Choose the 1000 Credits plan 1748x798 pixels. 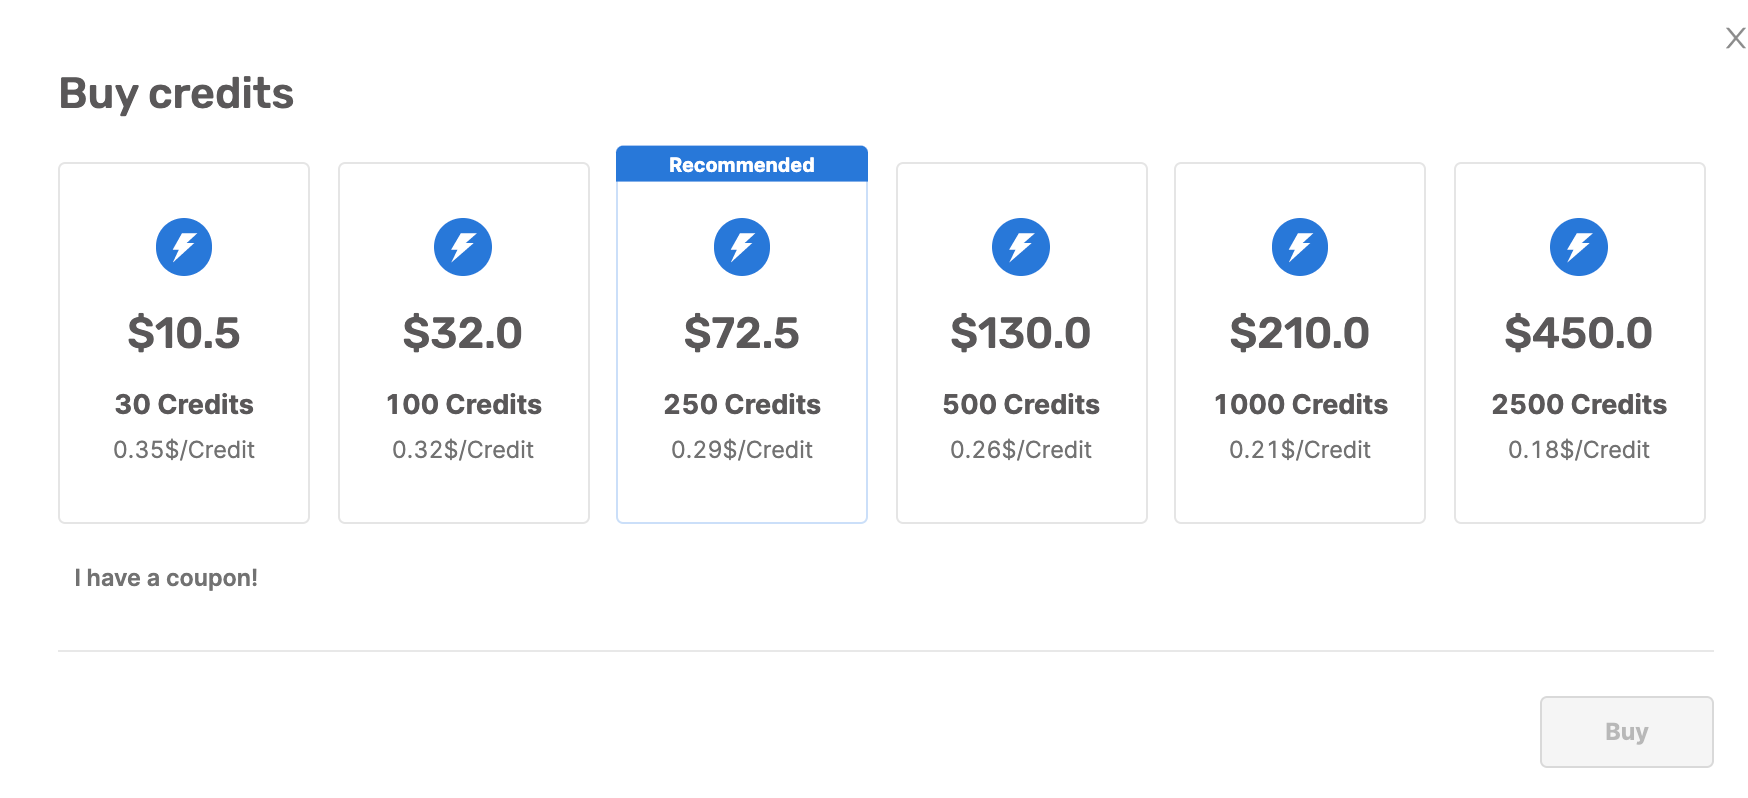[x=1300, y=343]
